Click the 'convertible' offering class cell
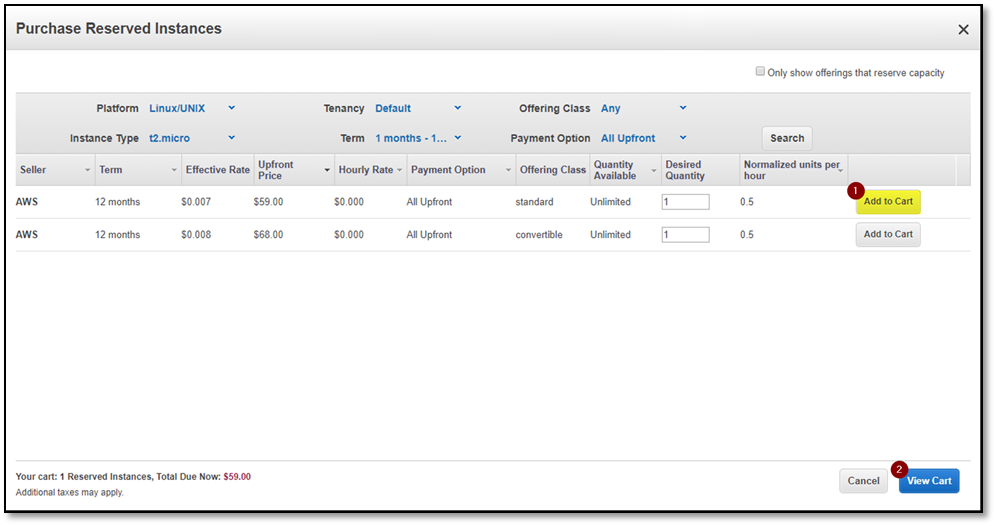The height and width of the screenshot is (526, 996). coord(539,234)
